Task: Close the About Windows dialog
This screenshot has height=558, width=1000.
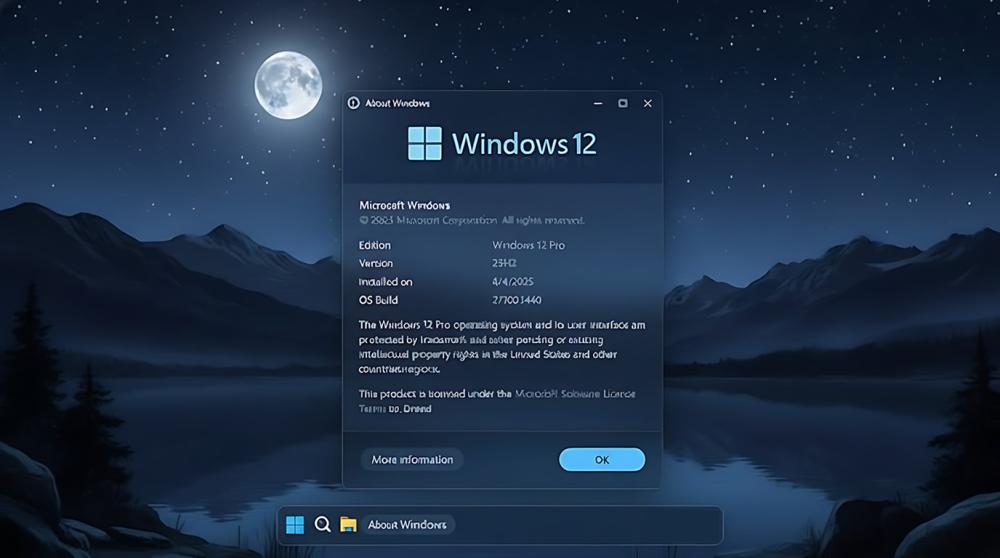Action: click(647, 103)
